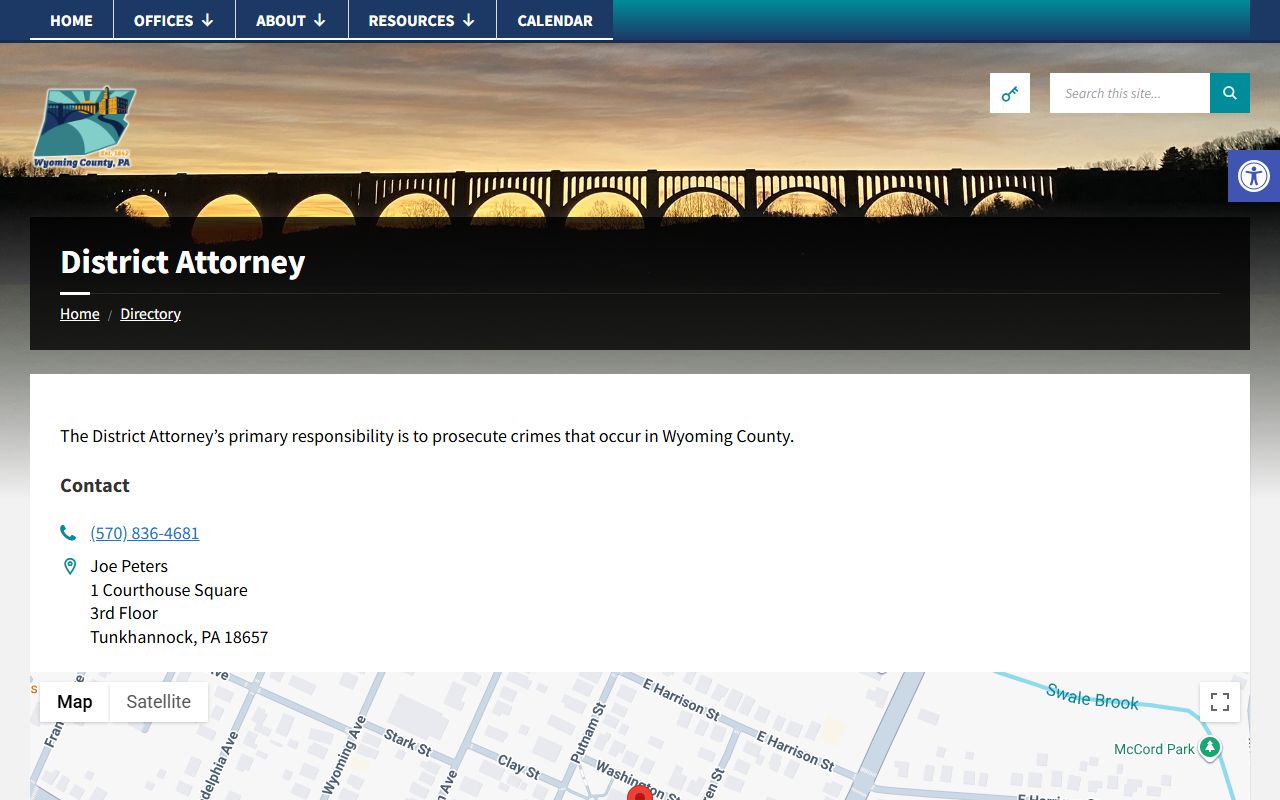Open the accessibility tools icon
Image resolution: width=1280 pixels, height=800 pixels.
pyautogui.click(x=1253, y=176)
